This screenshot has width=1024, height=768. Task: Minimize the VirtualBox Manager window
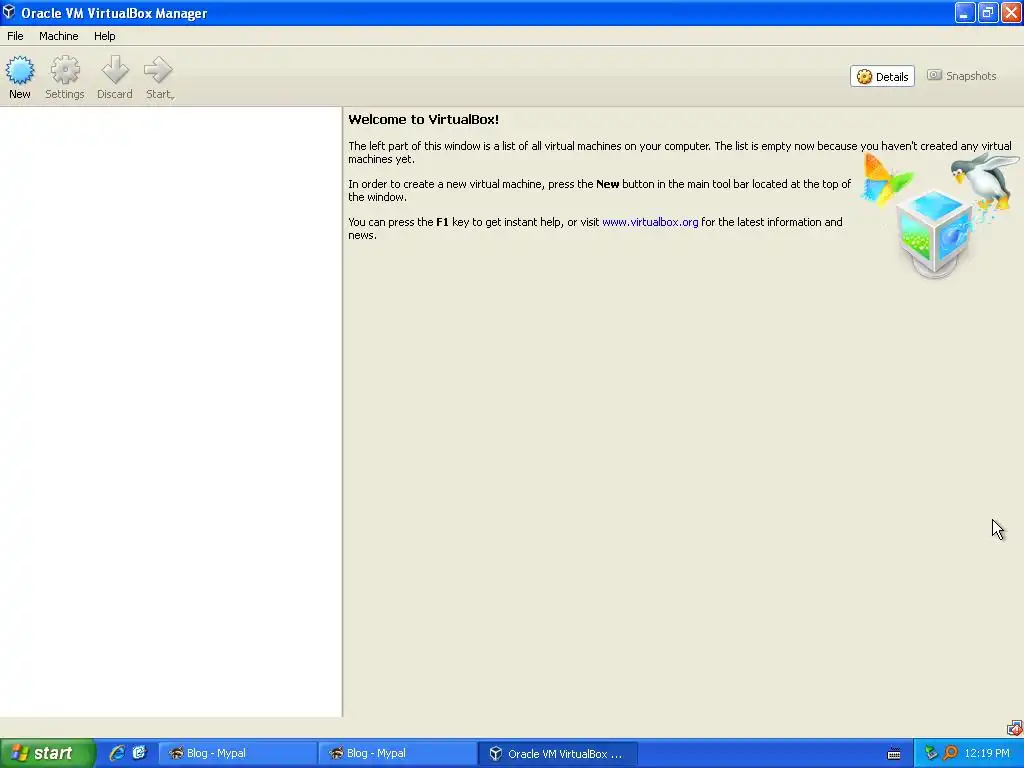[x=964, y=12]
